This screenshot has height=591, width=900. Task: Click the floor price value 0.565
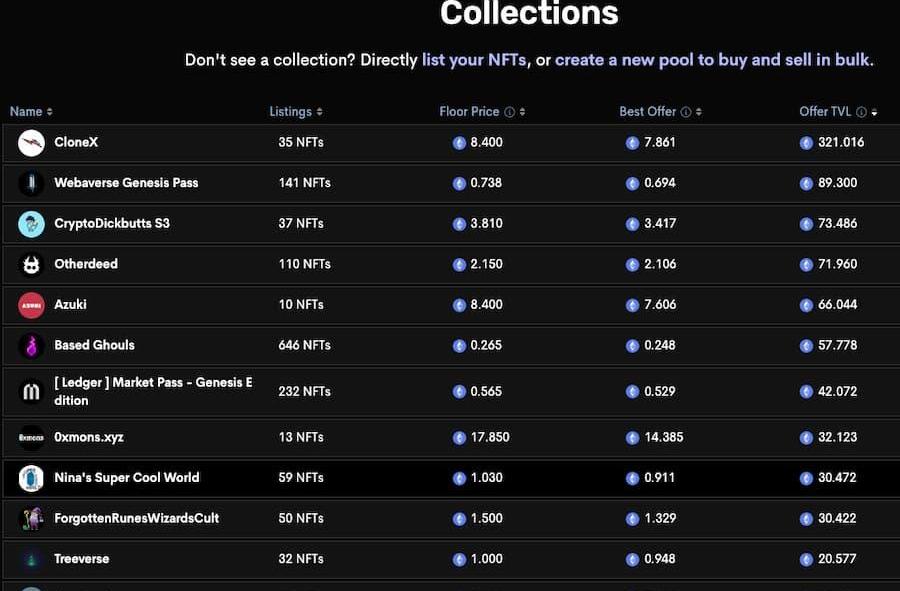pos(486,391)
